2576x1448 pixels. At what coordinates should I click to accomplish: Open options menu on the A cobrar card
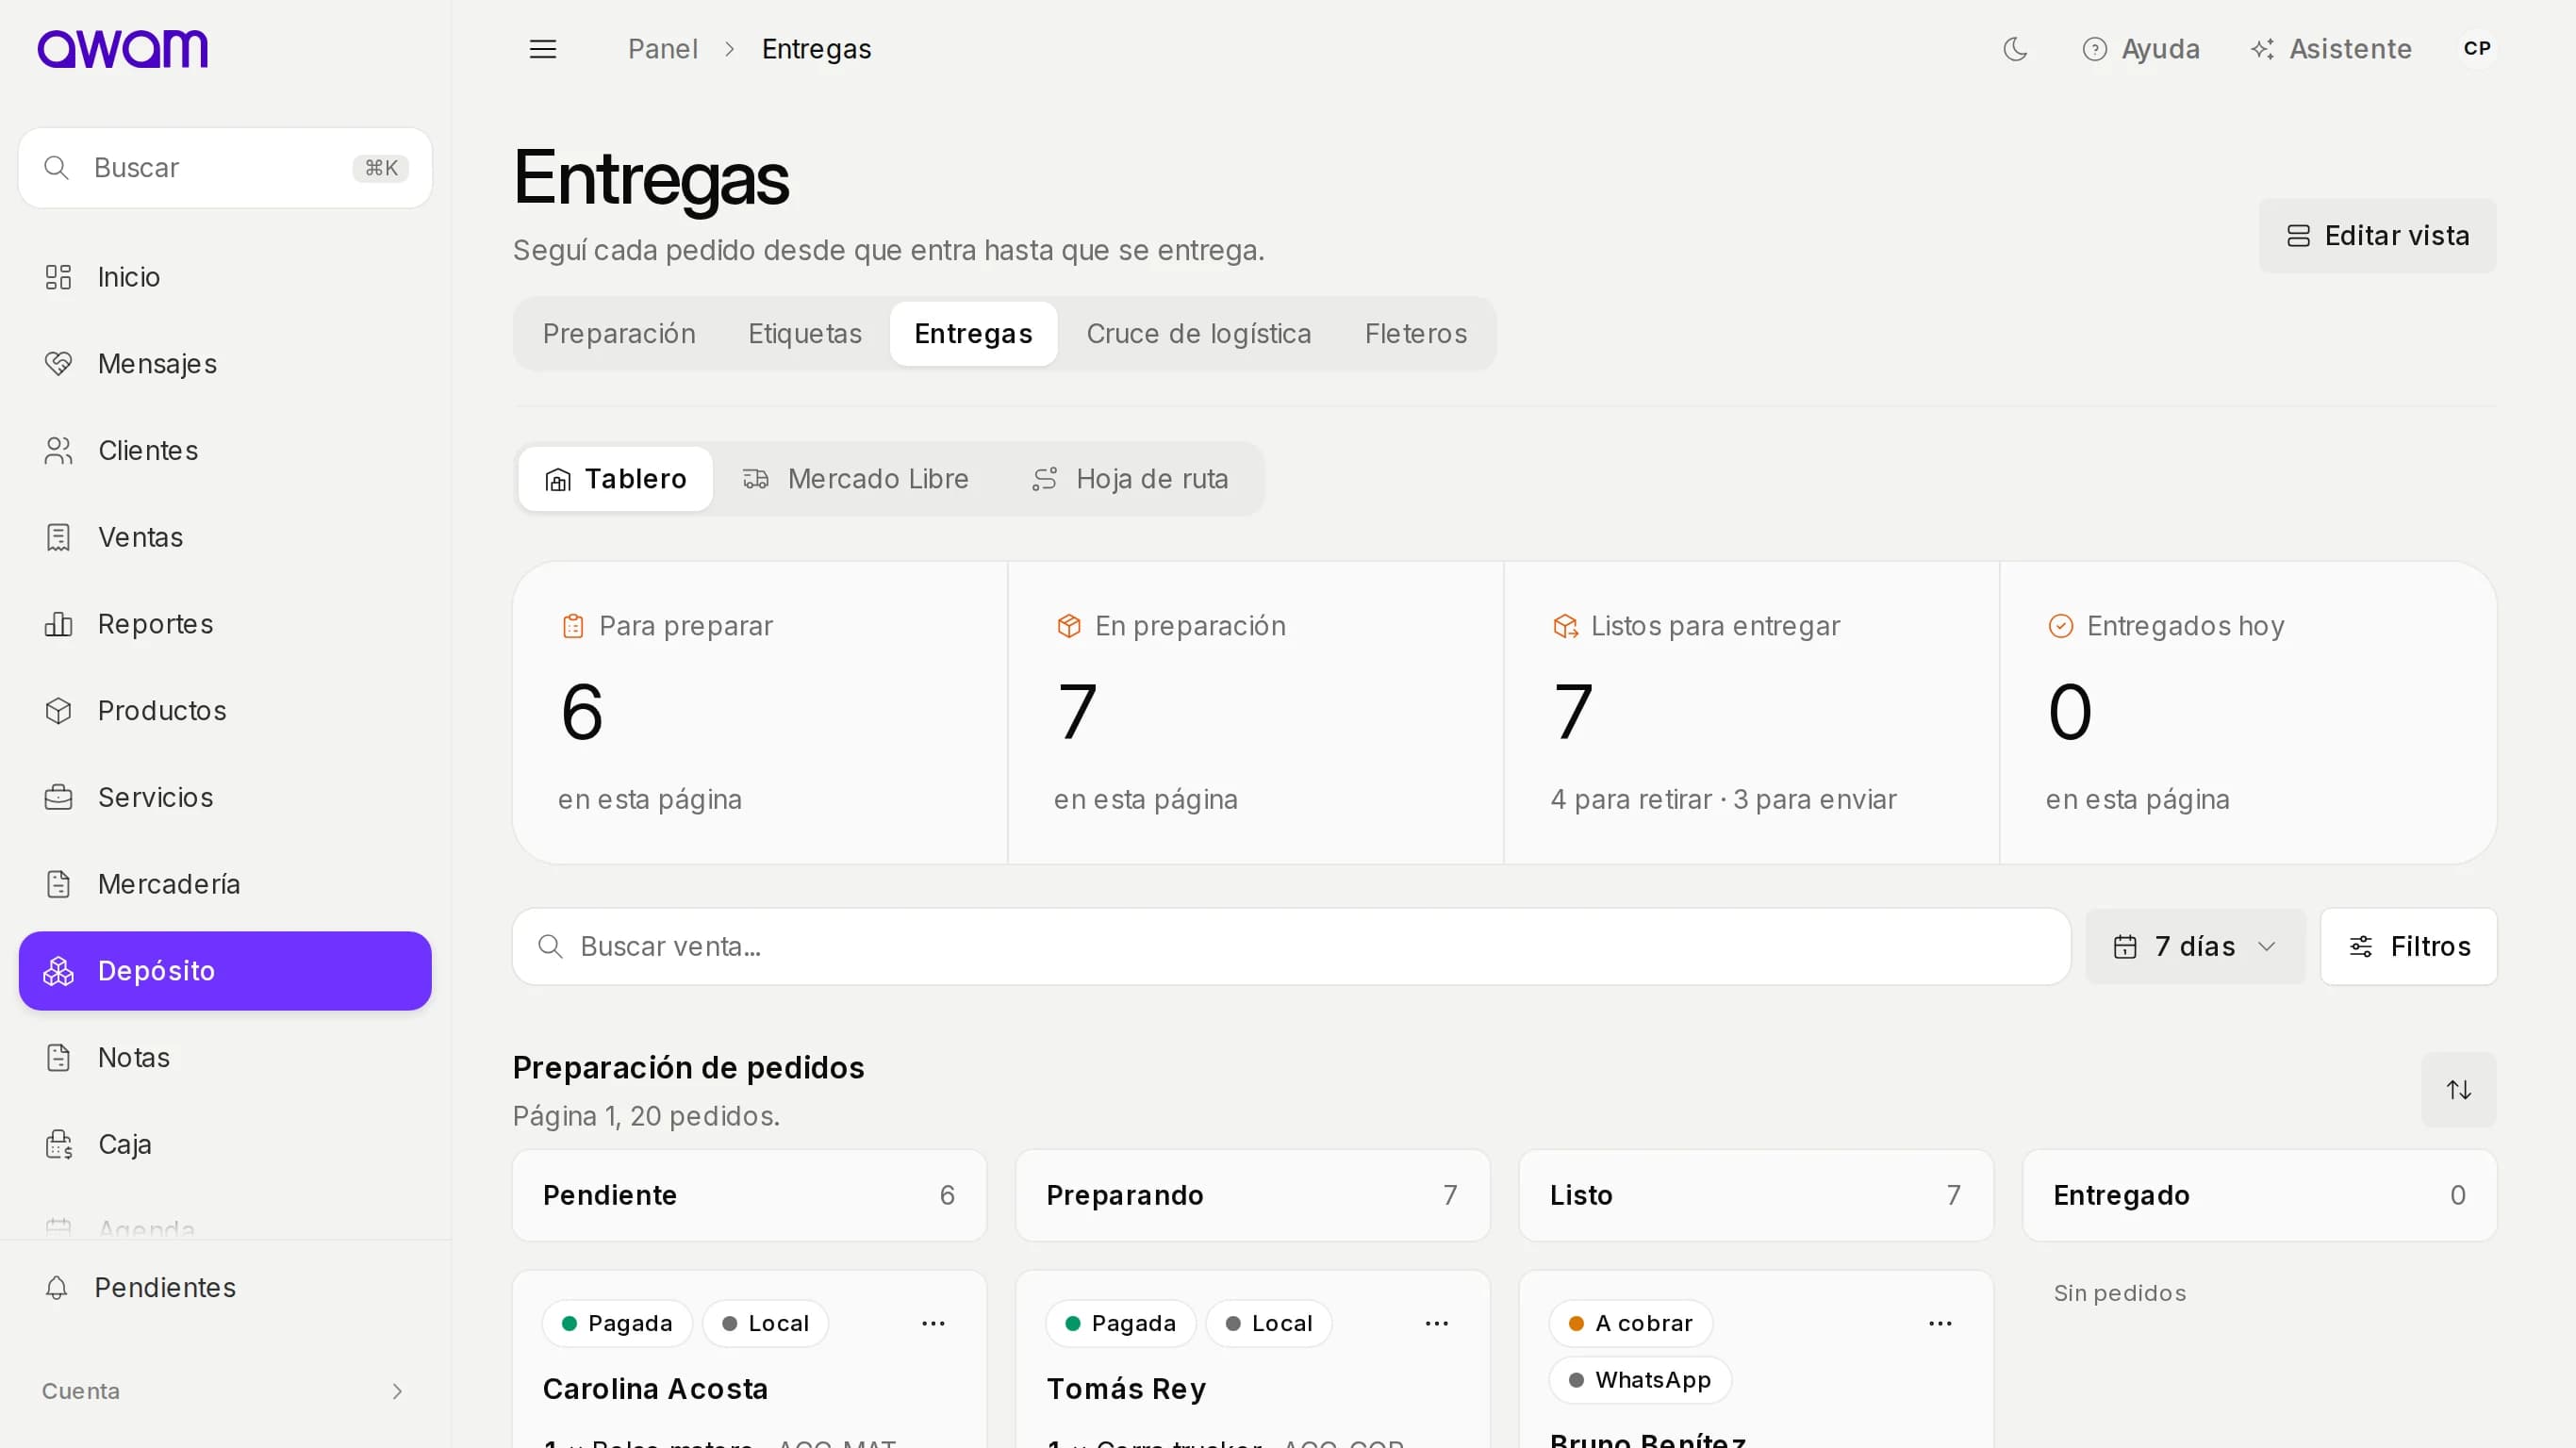pyautogui.click(x=1940, y=1323)
